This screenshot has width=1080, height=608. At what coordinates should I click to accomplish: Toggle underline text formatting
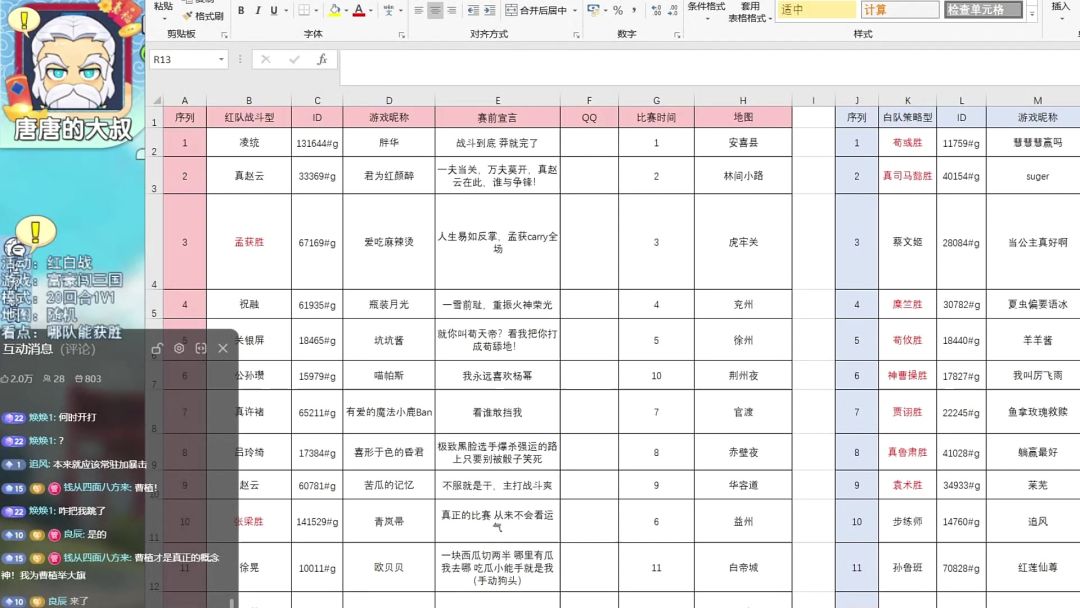pos(272,11)
